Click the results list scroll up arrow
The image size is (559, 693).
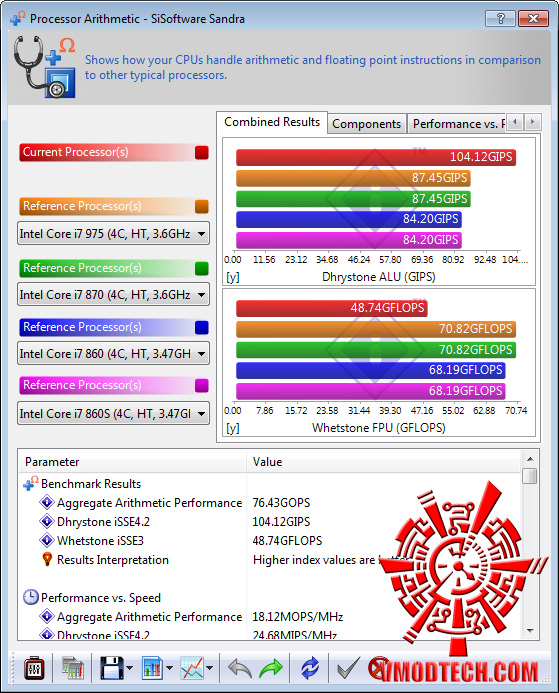pos(530,459)
